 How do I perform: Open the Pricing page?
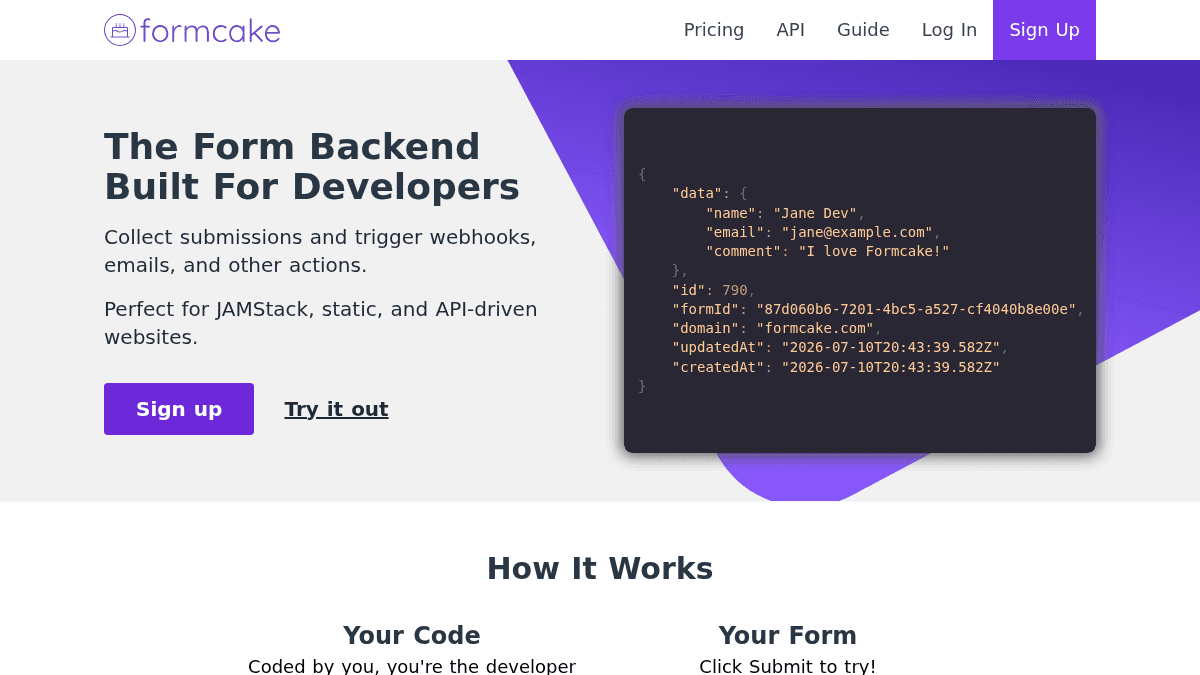tap(714, 30)
